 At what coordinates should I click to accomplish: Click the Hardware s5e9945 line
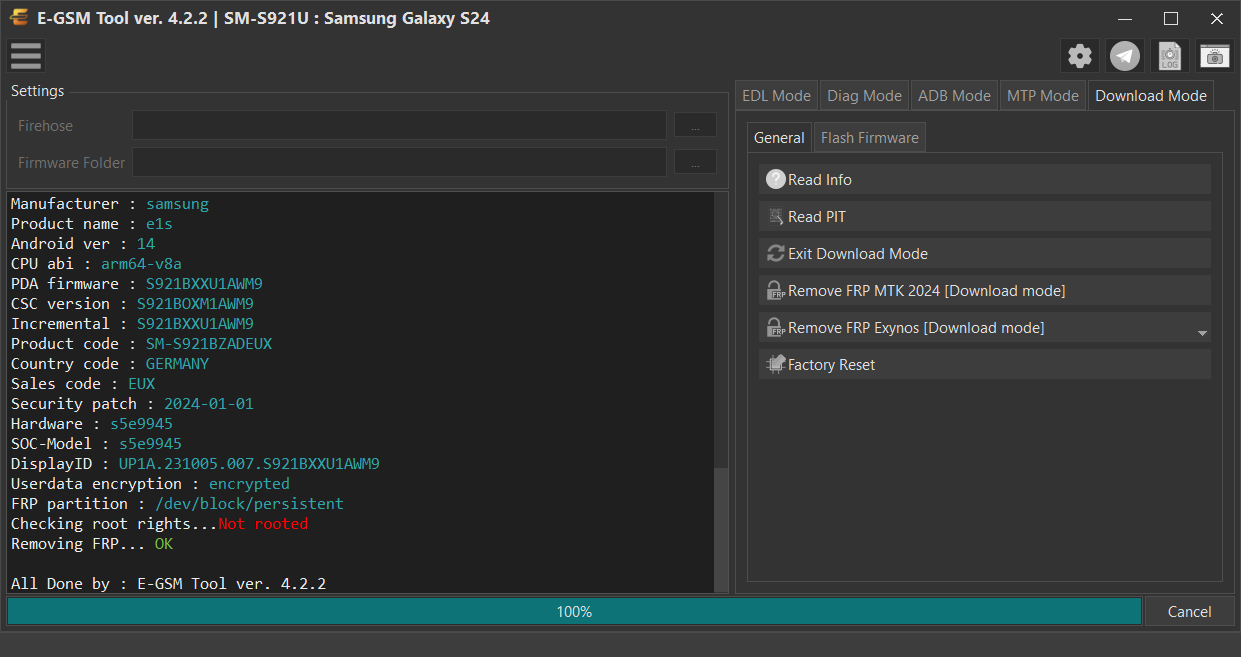click(x=92, y=424)
